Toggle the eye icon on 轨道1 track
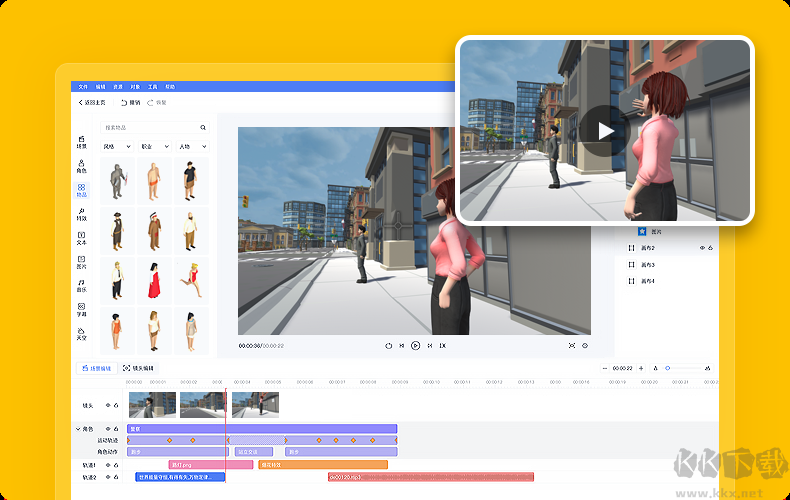790x500 pixels. click(108, 465)
